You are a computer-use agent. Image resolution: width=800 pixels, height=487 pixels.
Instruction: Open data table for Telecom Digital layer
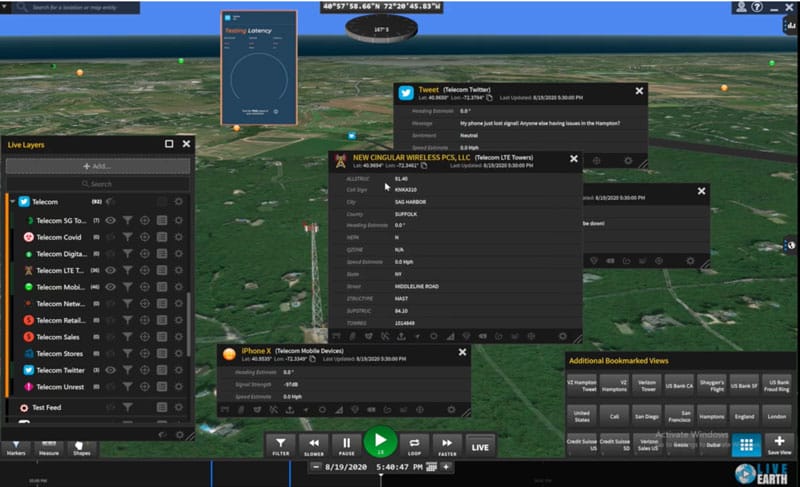[162, 253]
